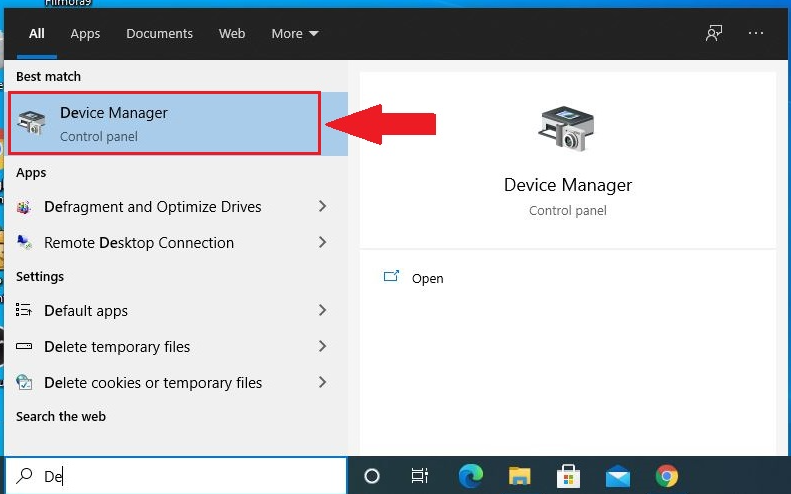Click the Open arrow icon in preview pane
Viewport: 791px width, 494px height.
391,276
